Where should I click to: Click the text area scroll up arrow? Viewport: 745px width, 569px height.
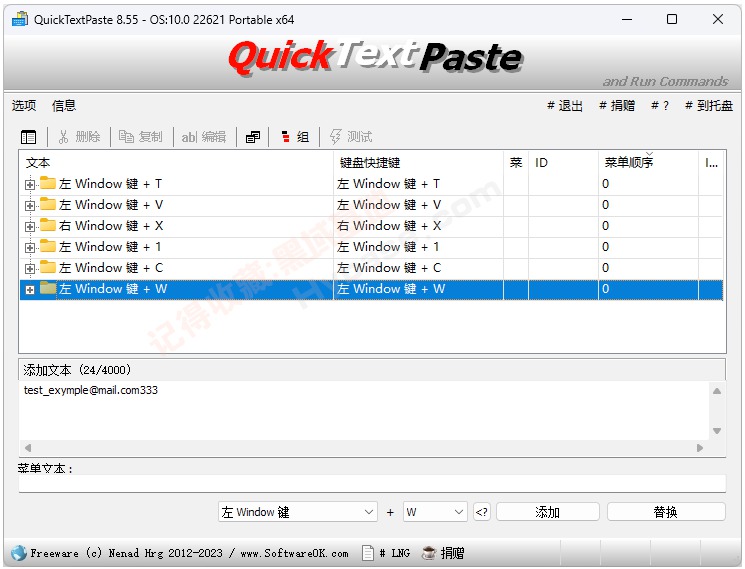(717, 391)
